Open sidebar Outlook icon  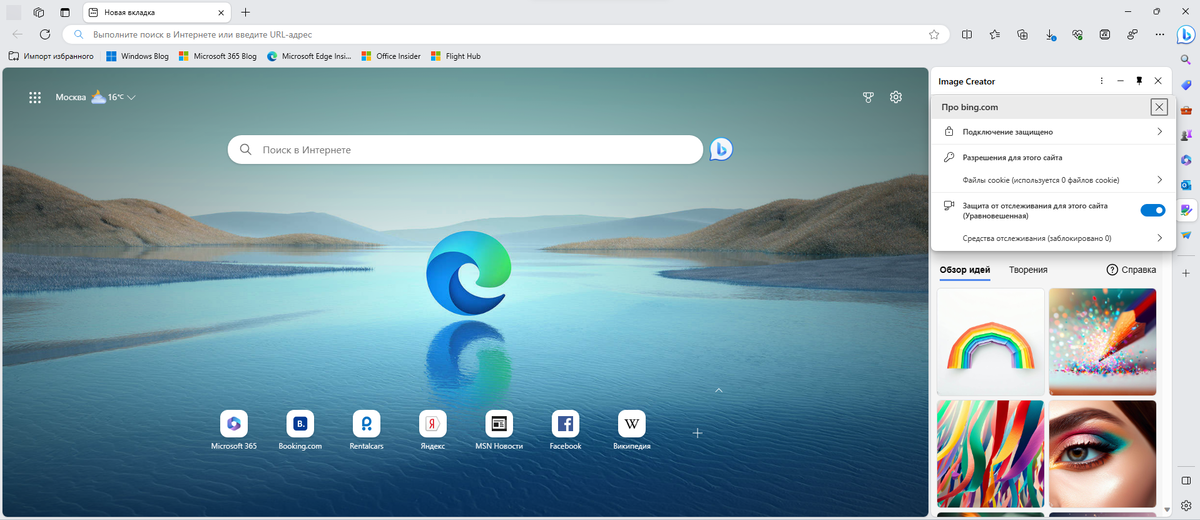1186,185
